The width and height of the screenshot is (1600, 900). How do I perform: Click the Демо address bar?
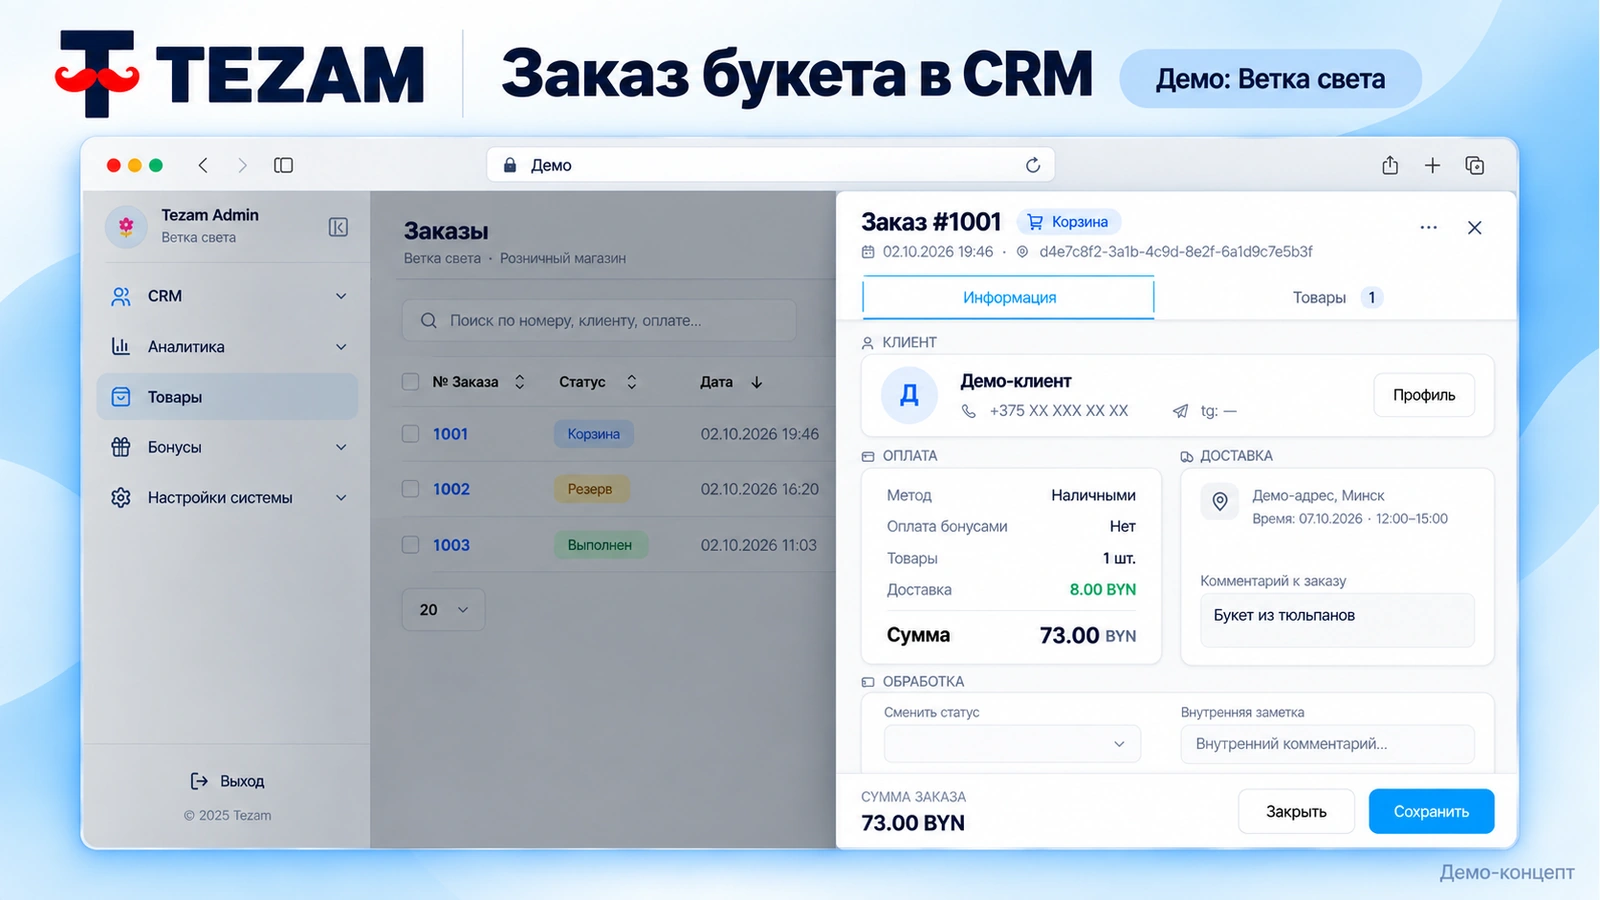770,165
